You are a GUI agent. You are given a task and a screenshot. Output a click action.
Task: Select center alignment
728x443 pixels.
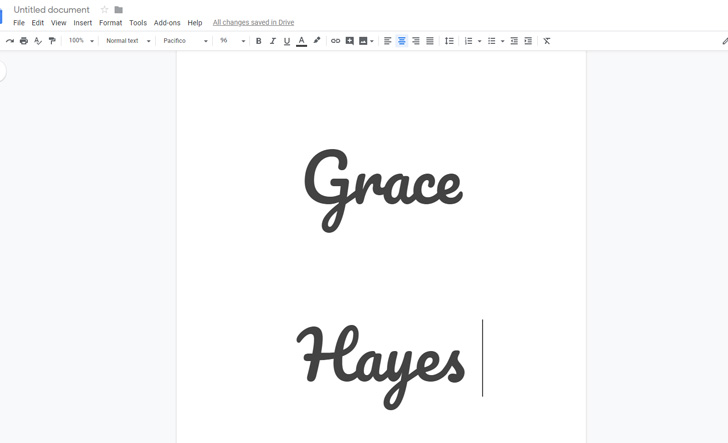click(402, 41)
